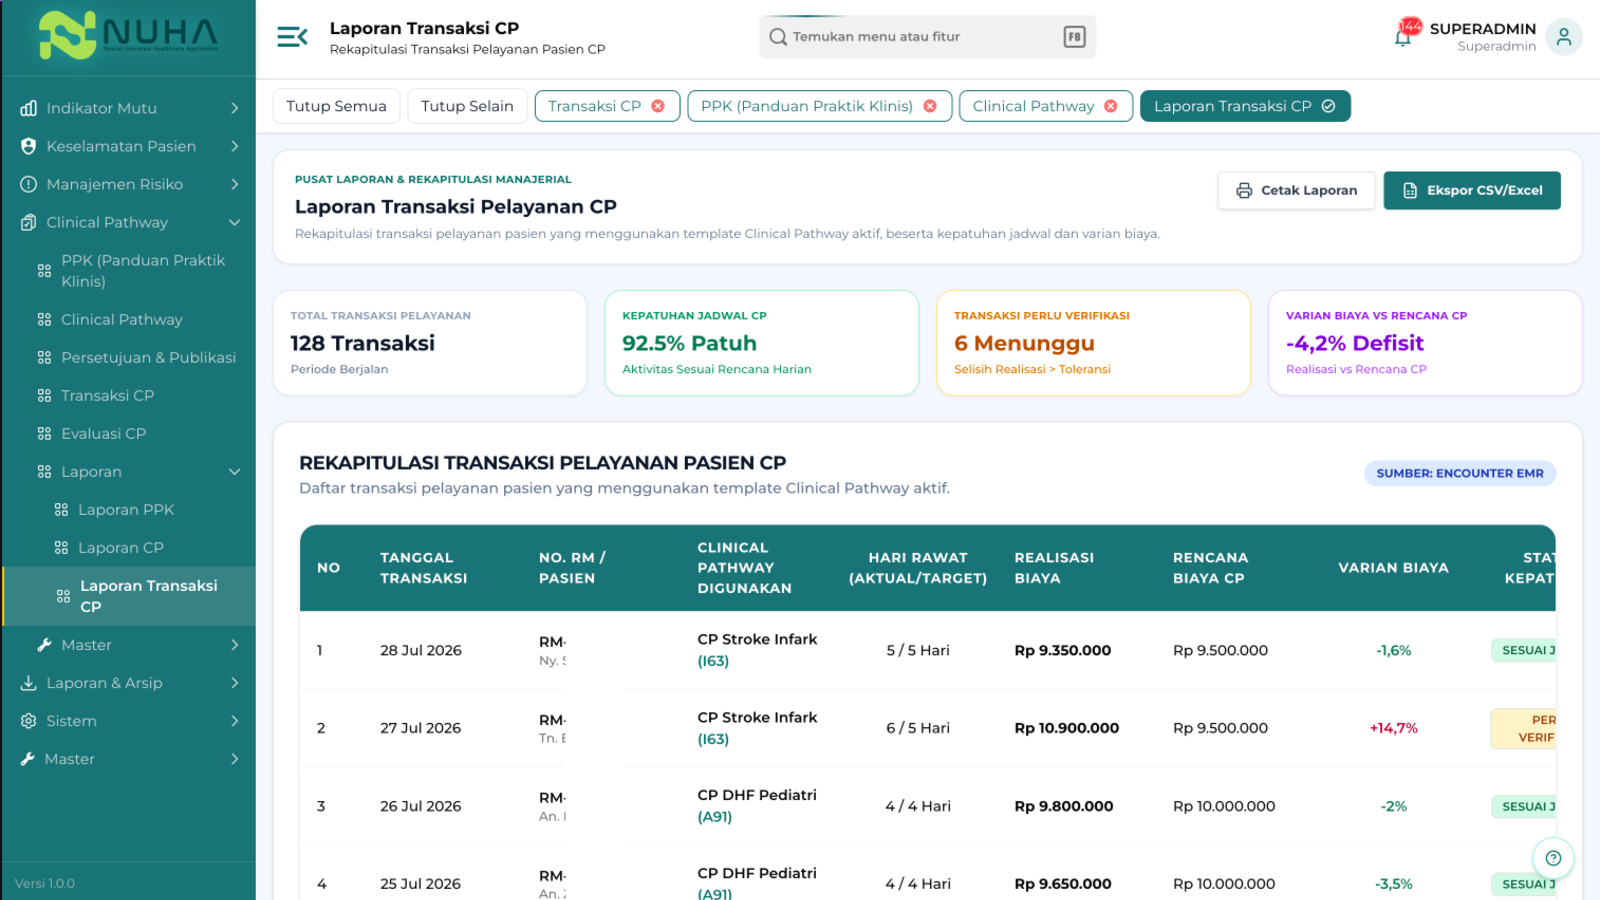Click the Ekspor CSV/Excel button
Image resolution: width=1600 pixels, height=900 pixels.
pos(1472,190)
